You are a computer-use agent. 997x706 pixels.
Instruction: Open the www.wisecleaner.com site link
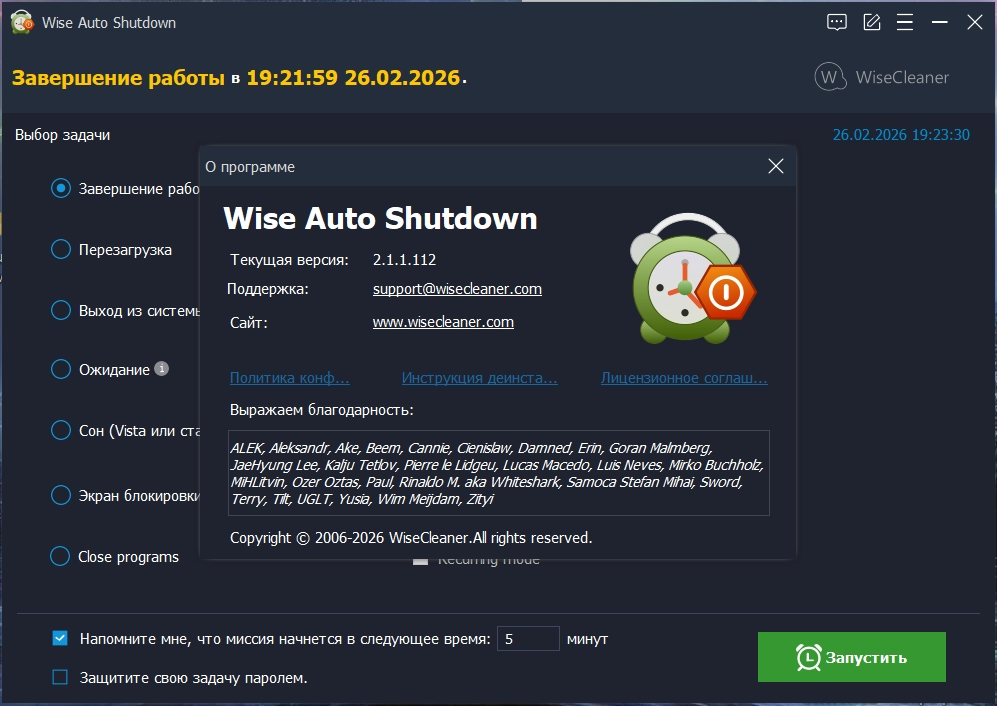[443, 322]
